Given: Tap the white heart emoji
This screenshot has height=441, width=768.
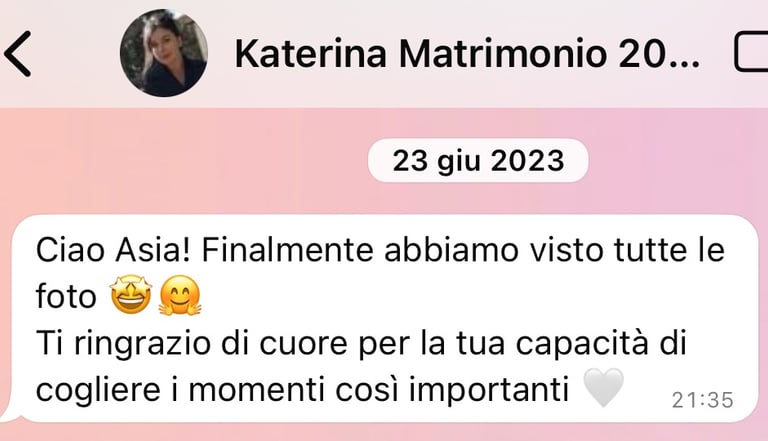Looking at the screenshot, I should coord(604,388).
